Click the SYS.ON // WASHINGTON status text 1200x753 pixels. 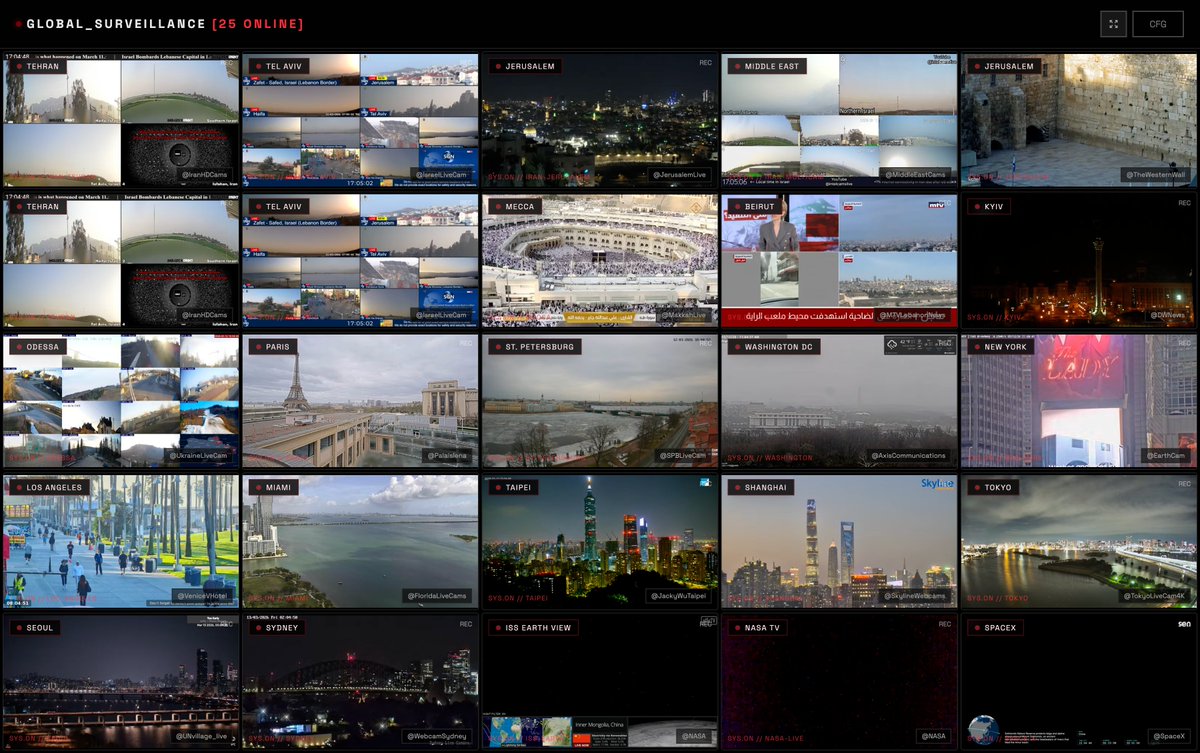770,457
